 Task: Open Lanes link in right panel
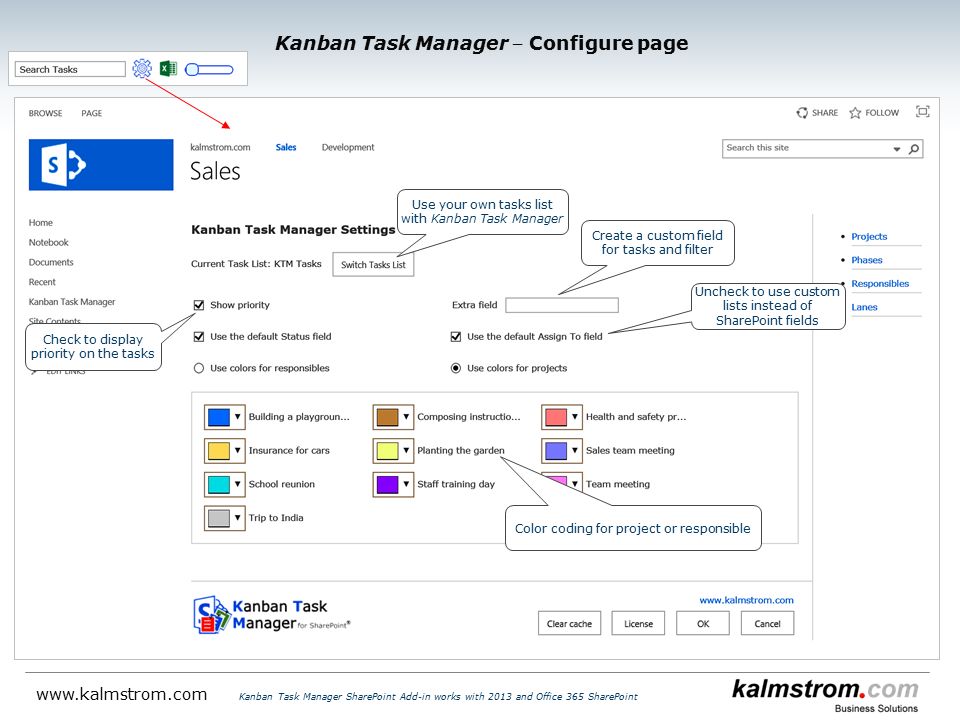(864, 307)
